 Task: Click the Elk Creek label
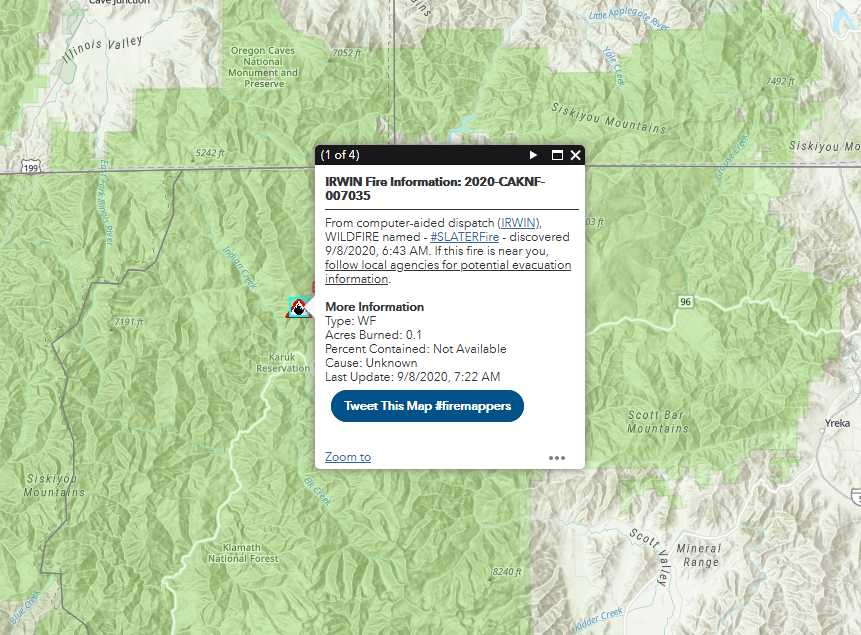(318, 491)
